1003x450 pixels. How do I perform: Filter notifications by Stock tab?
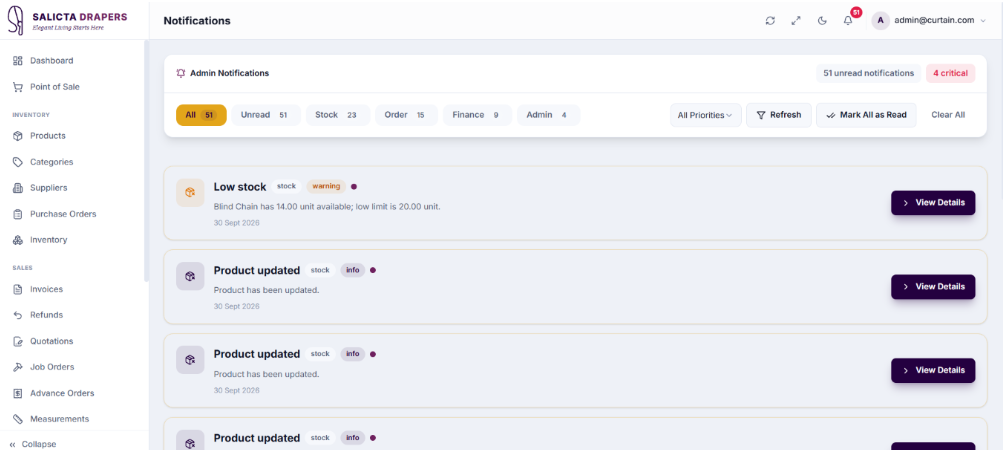[x=338, y=115]
